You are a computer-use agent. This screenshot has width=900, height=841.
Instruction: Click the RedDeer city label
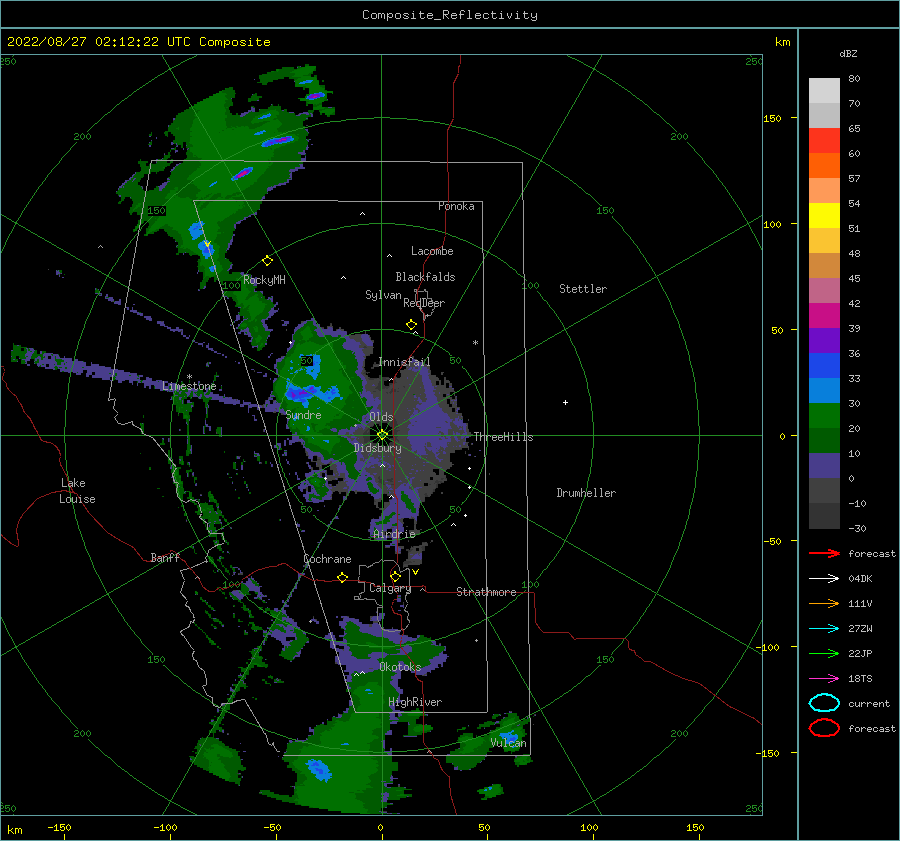(x=424, y=303)
